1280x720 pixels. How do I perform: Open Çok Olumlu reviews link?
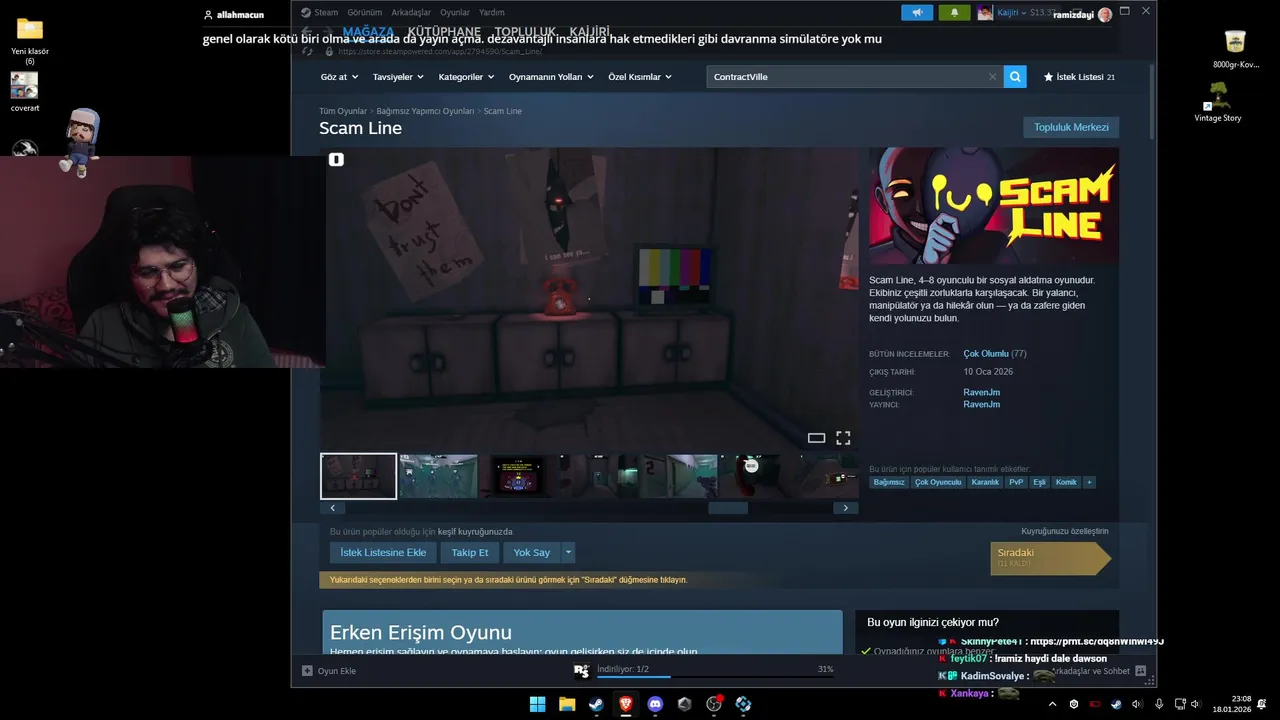pos(986,354)
